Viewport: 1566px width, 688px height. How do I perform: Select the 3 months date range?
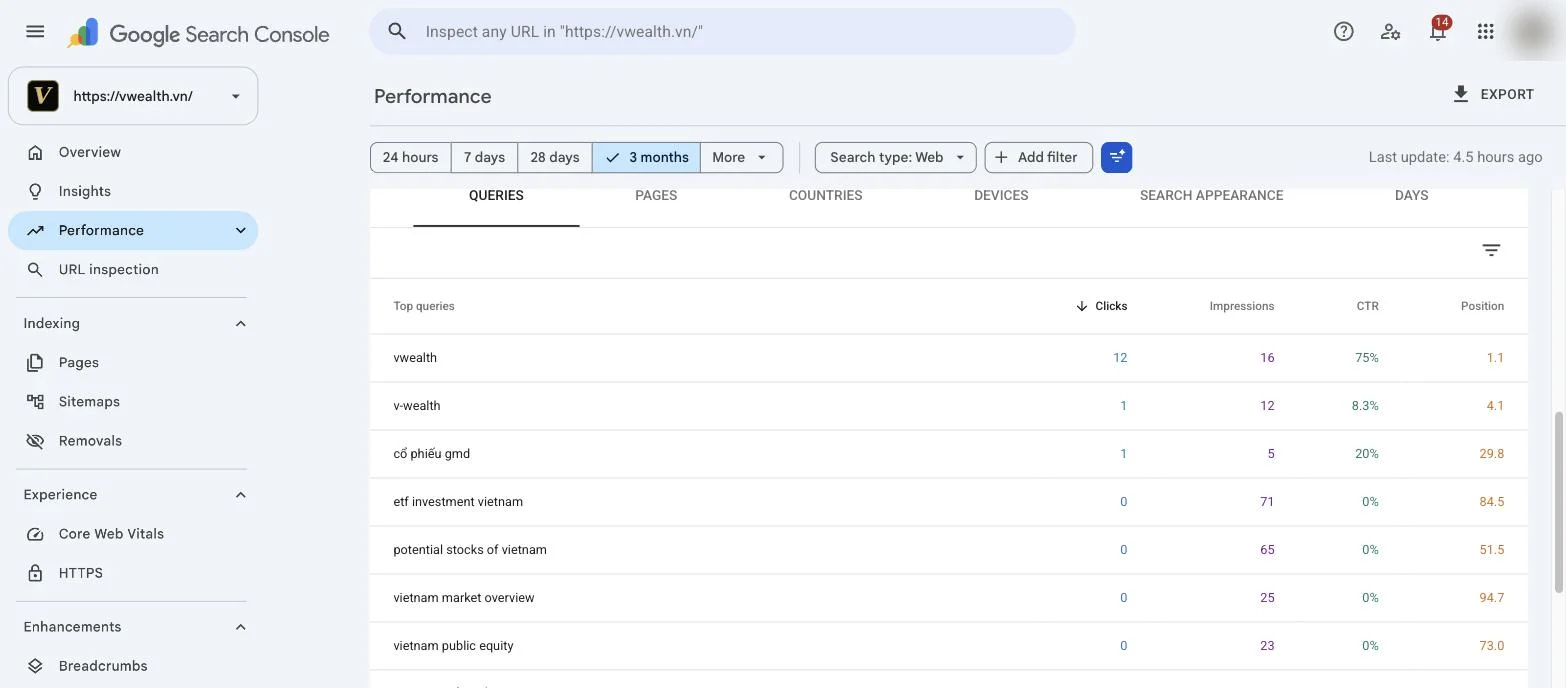(x=646, y=157)
